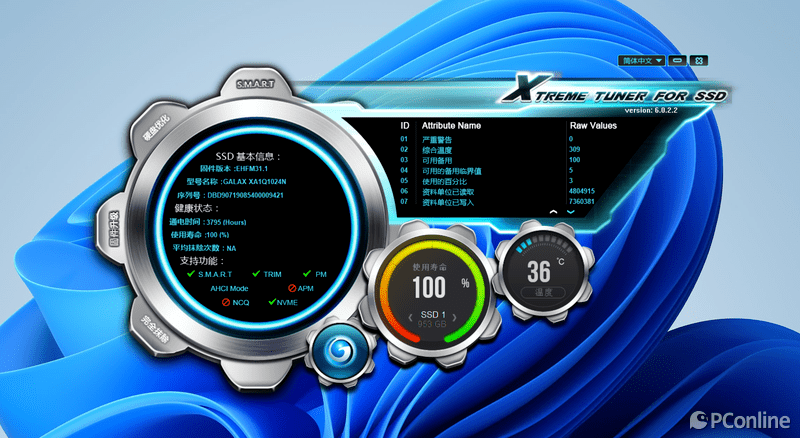Click the 36°C temperature readout

coord(541,270)
